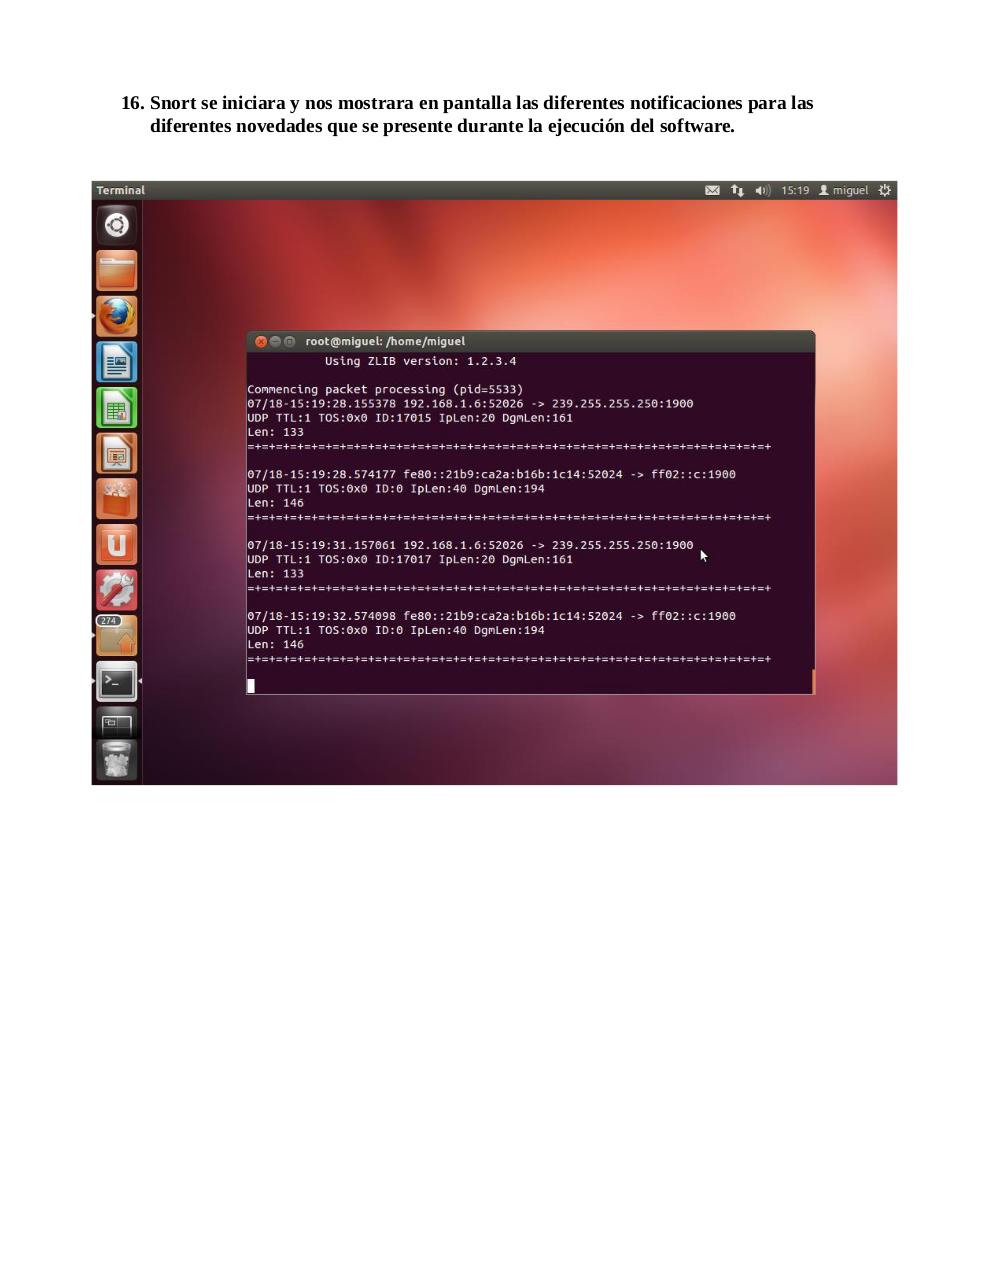Open the Ubuntu Dash home launcher
The image size is (990, 1280).
(117, 225)
